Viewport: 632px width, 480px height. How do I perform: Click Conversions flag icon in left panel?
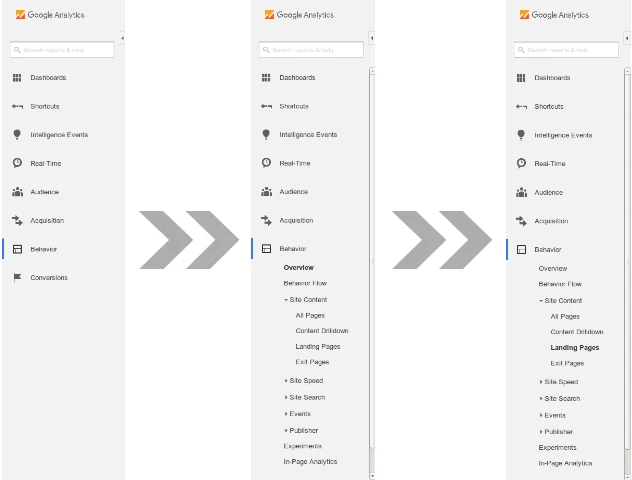(x=17, y=278)
